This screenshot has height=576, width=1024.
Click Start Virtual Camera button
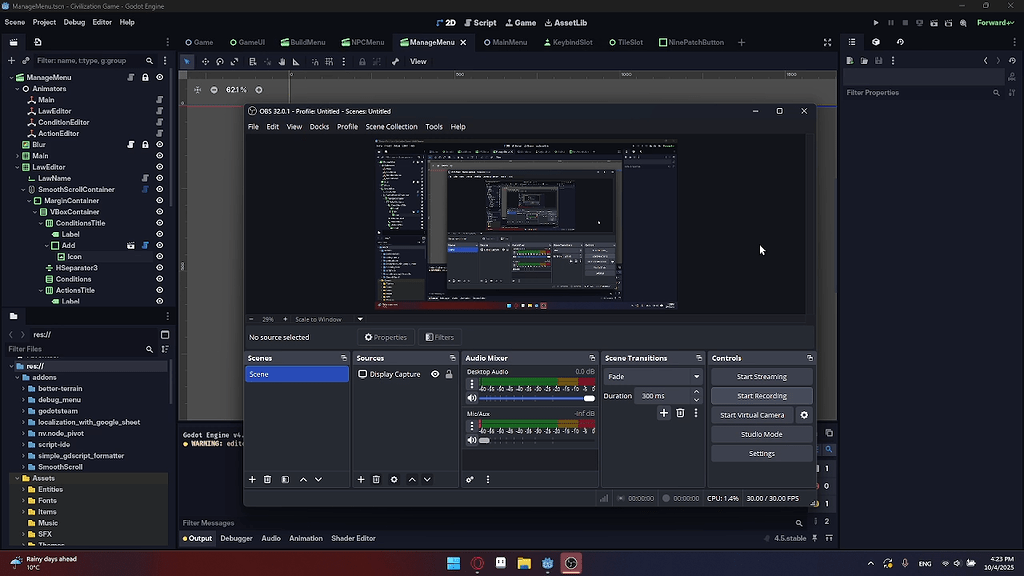(x=752, y=415)
